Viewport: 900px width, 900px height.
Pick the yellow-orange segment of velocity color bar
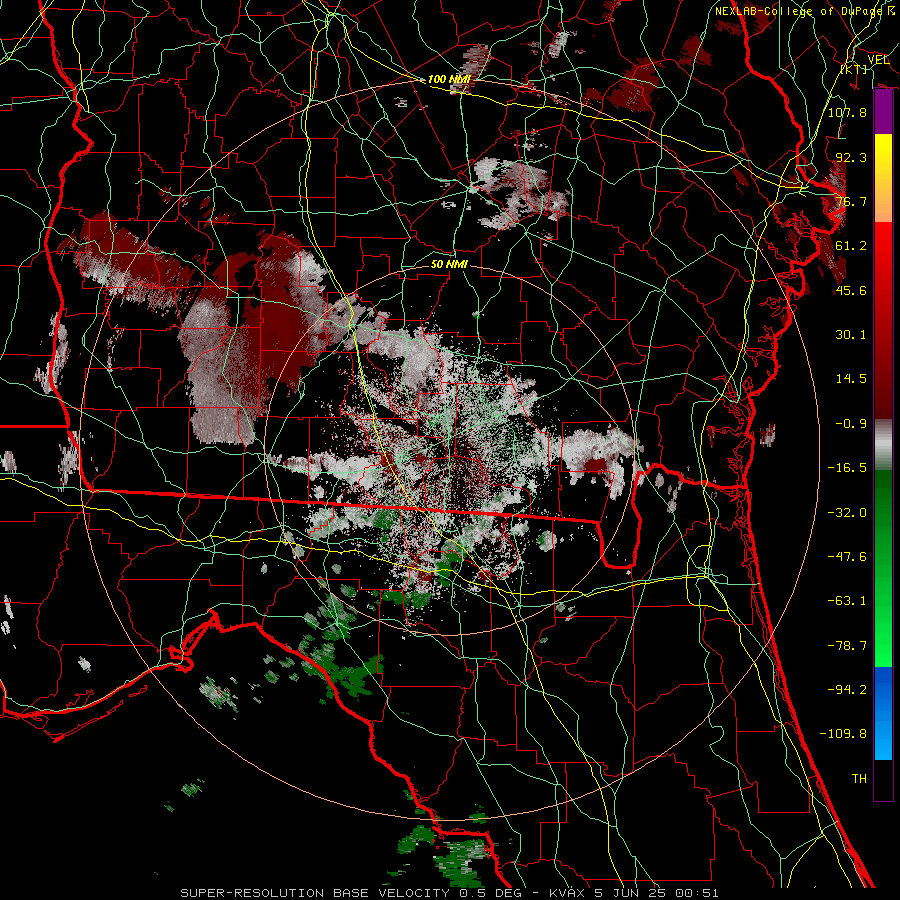click(x=883, y=178)
